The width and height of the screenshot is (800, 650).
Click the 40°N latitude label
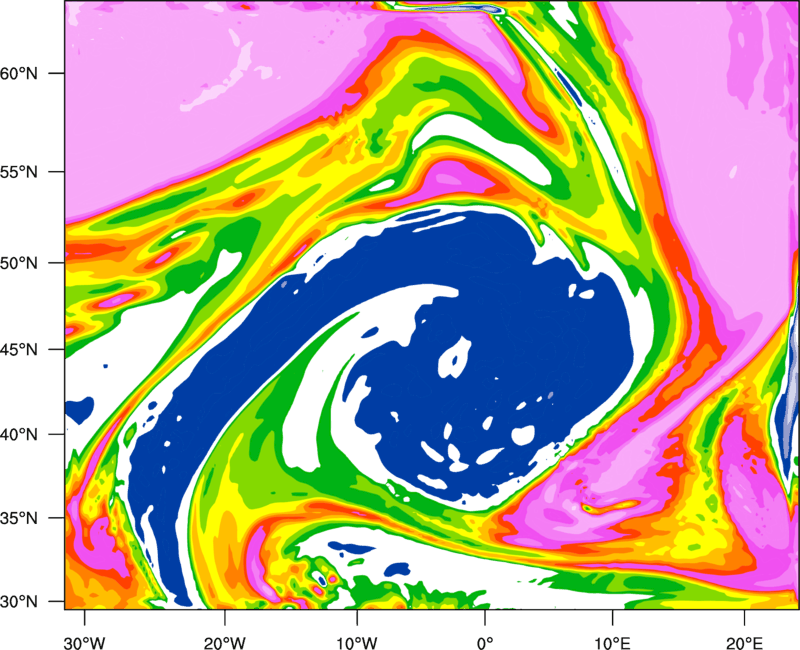[x=19, y=435]
